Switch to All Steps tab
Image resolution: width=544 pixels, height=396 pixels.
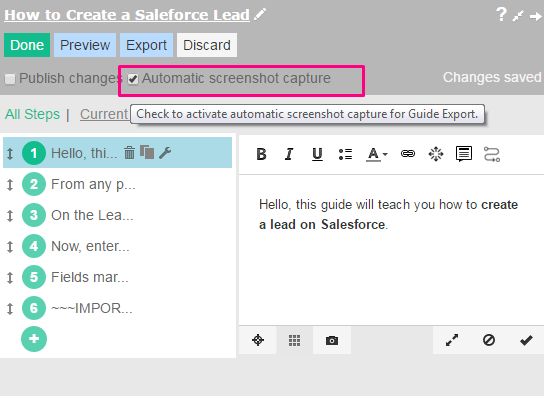click(32, 114)
